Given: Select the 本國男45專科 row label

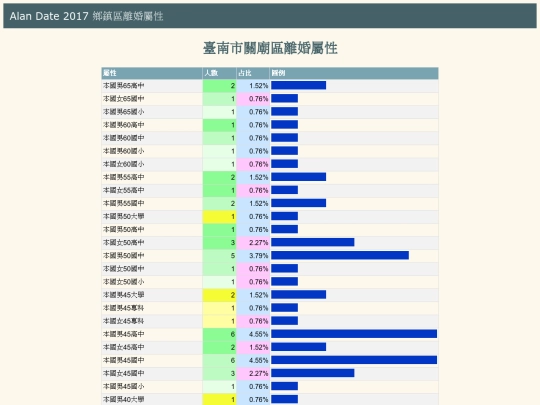Looking at the screenshot, I should click(x=124, y=308).
